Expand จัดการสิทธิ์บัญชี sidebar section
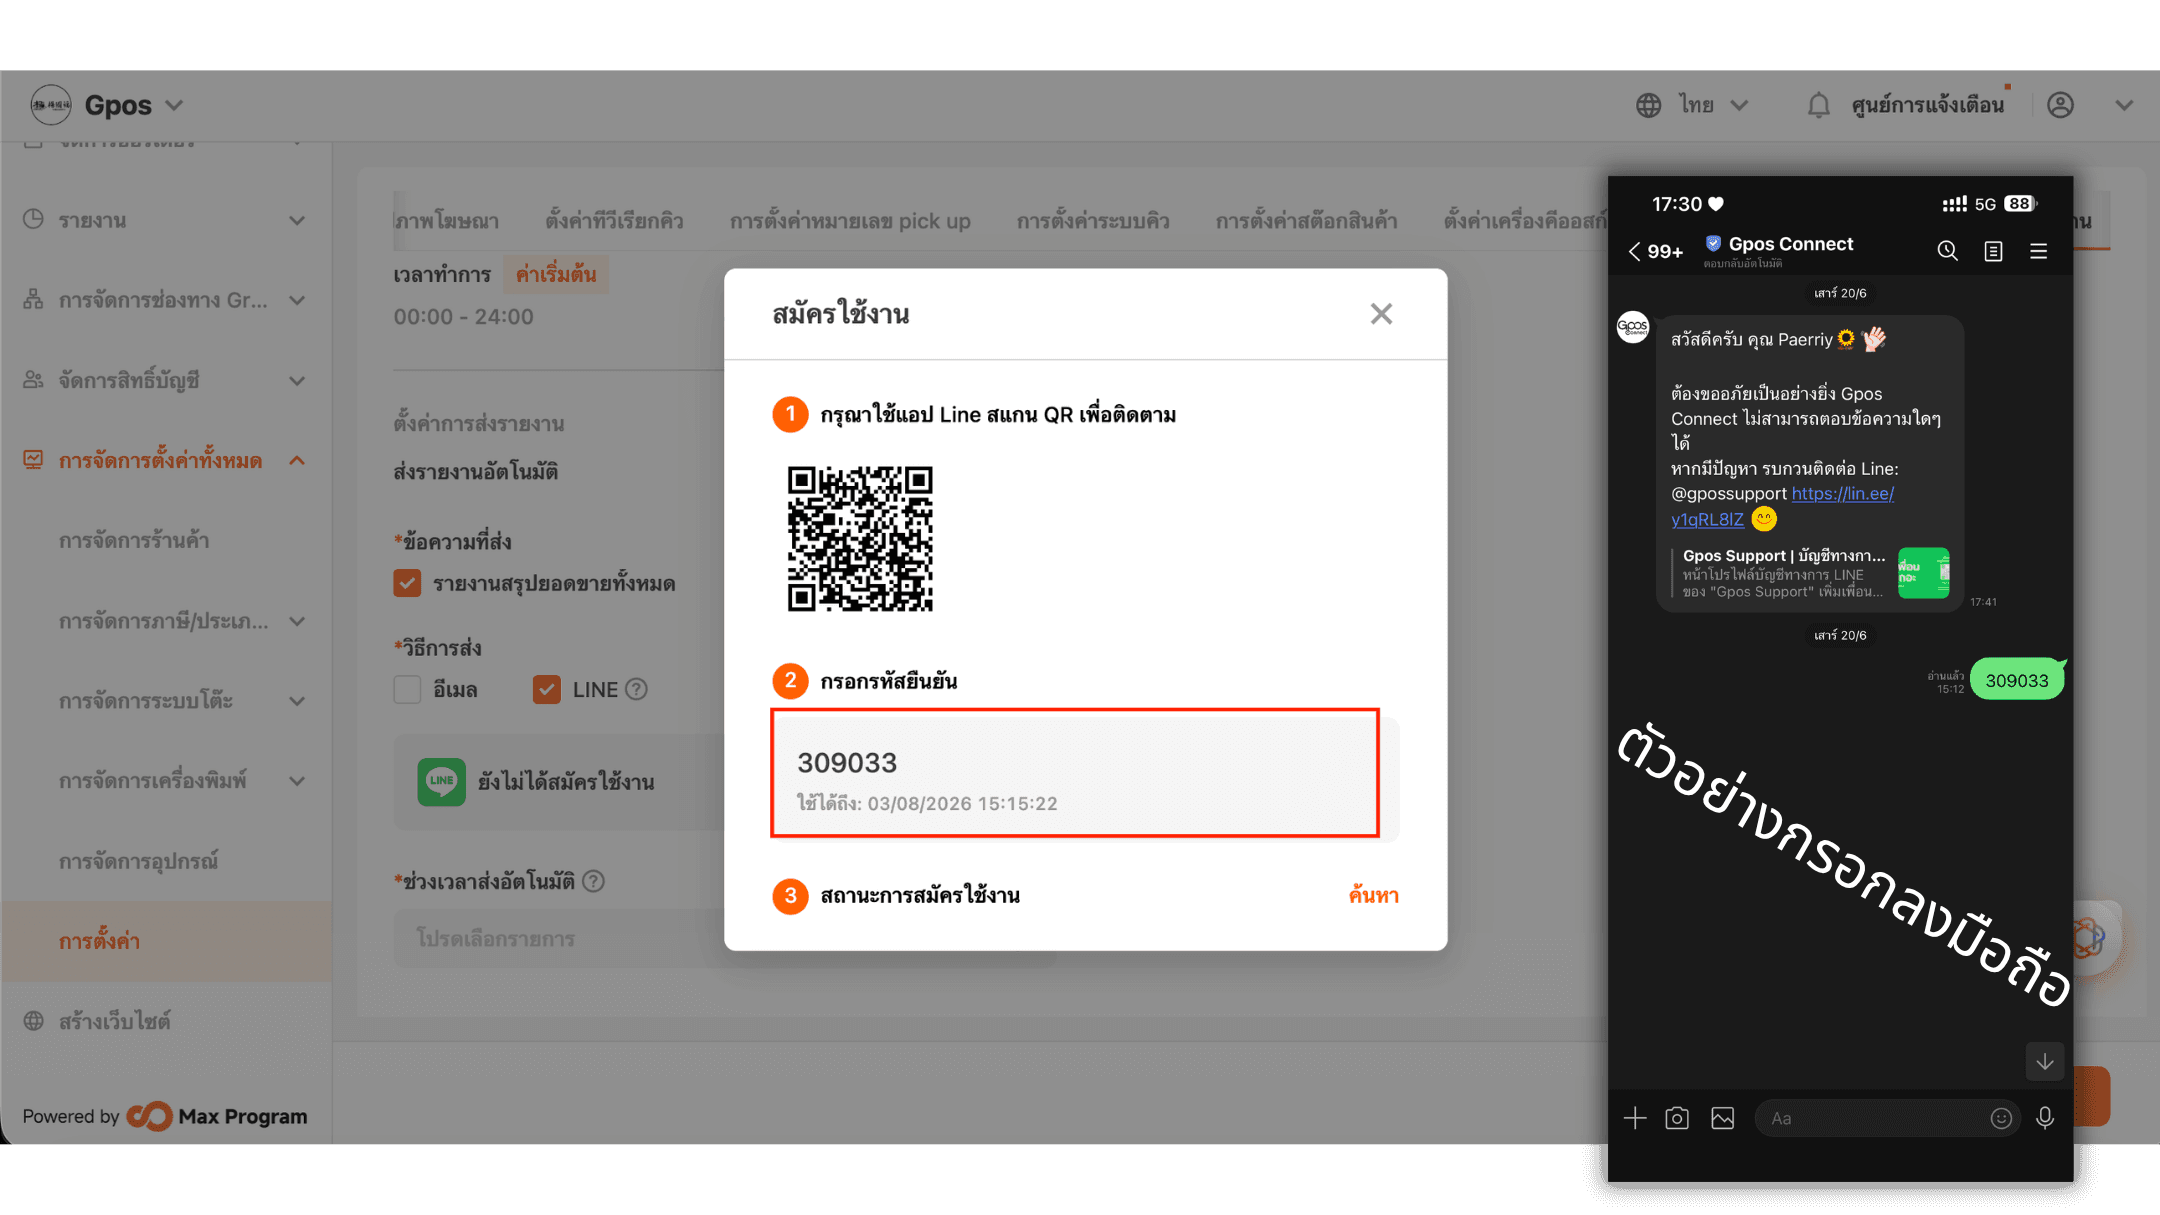The height and width of the screenshot is (1215, 2160). coord(297,380)
